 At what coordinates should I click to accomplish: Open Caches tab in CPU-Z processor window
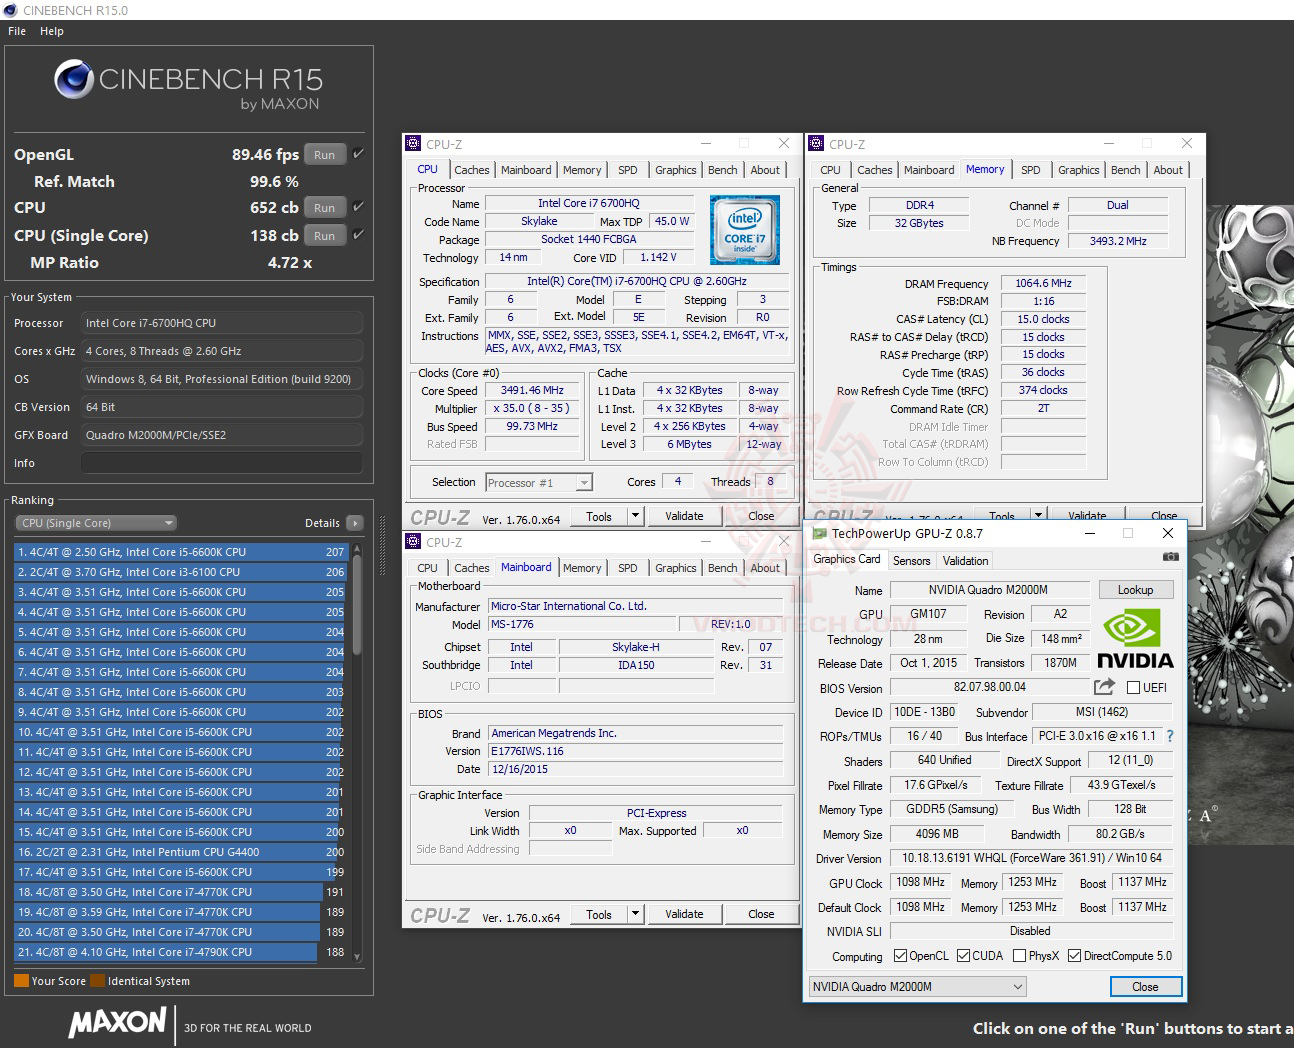tap(472, 170)
